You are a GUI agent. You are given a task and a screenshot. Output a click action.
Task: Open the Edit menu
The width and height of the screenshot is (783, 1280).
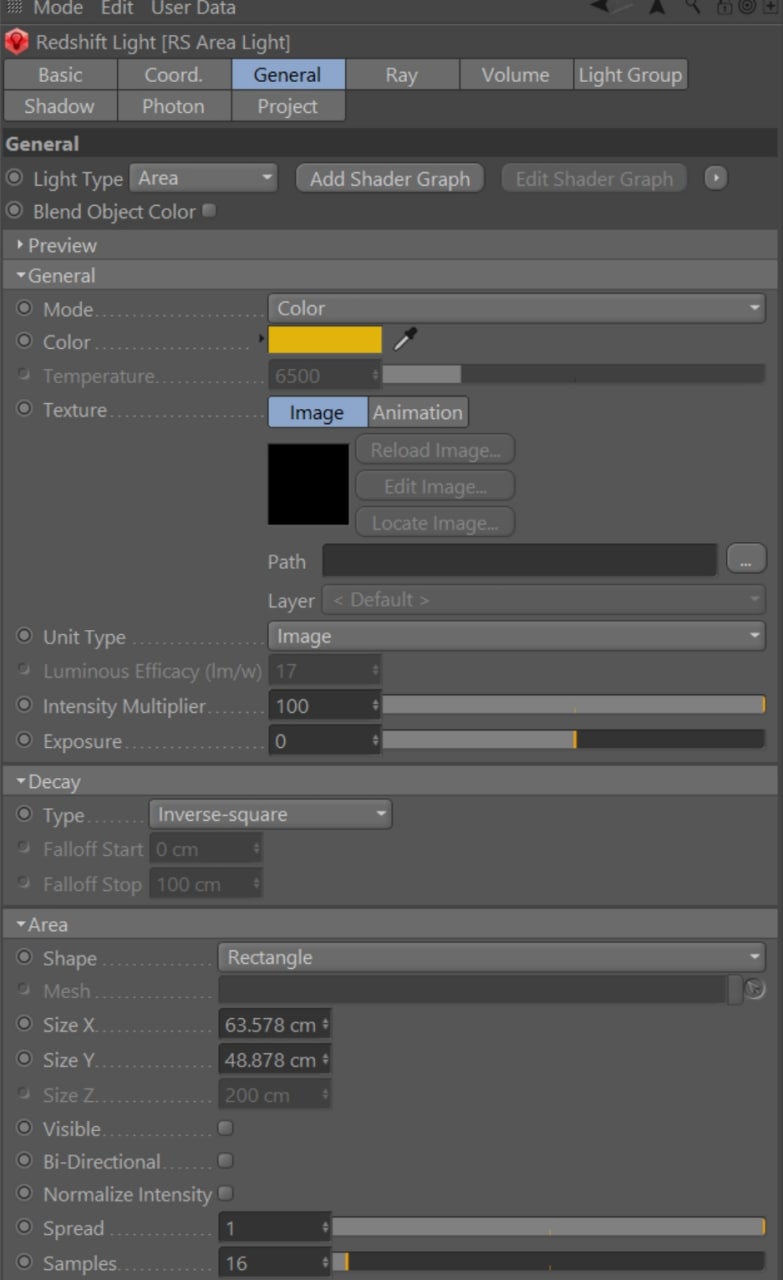pyautogui.click(x=117, y=8)
